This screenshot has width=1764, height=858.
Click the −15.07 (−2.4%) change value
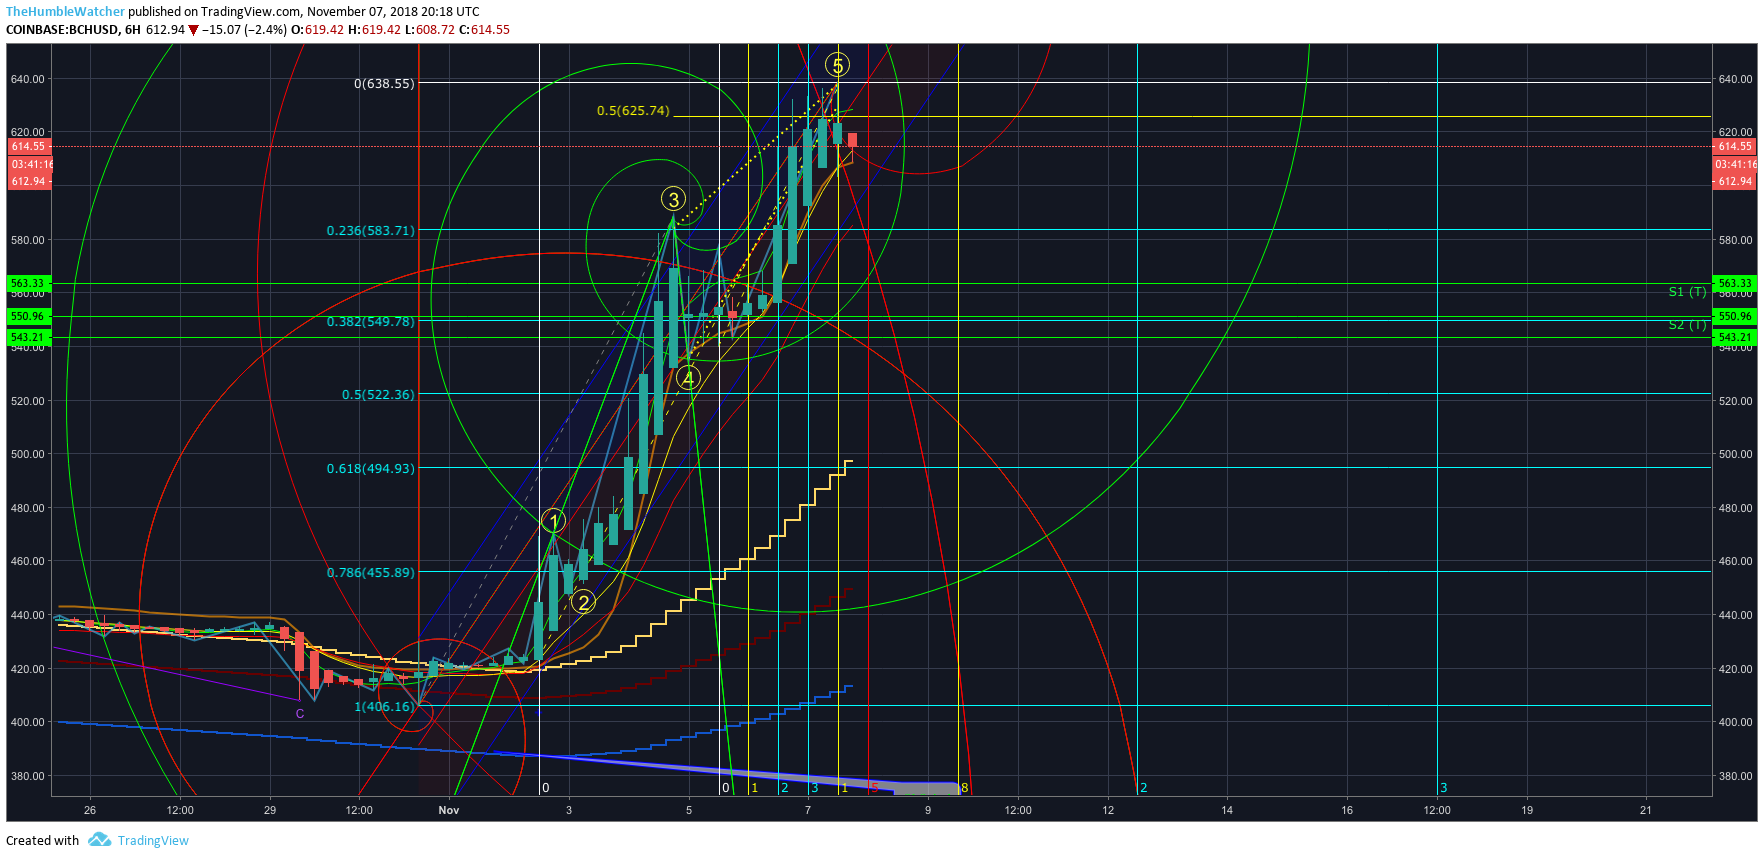click(x=245, y=30)
